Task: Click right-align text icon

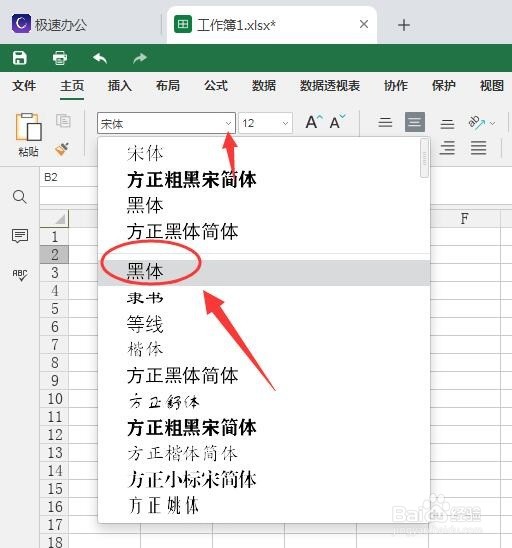Action: [447, 148]
